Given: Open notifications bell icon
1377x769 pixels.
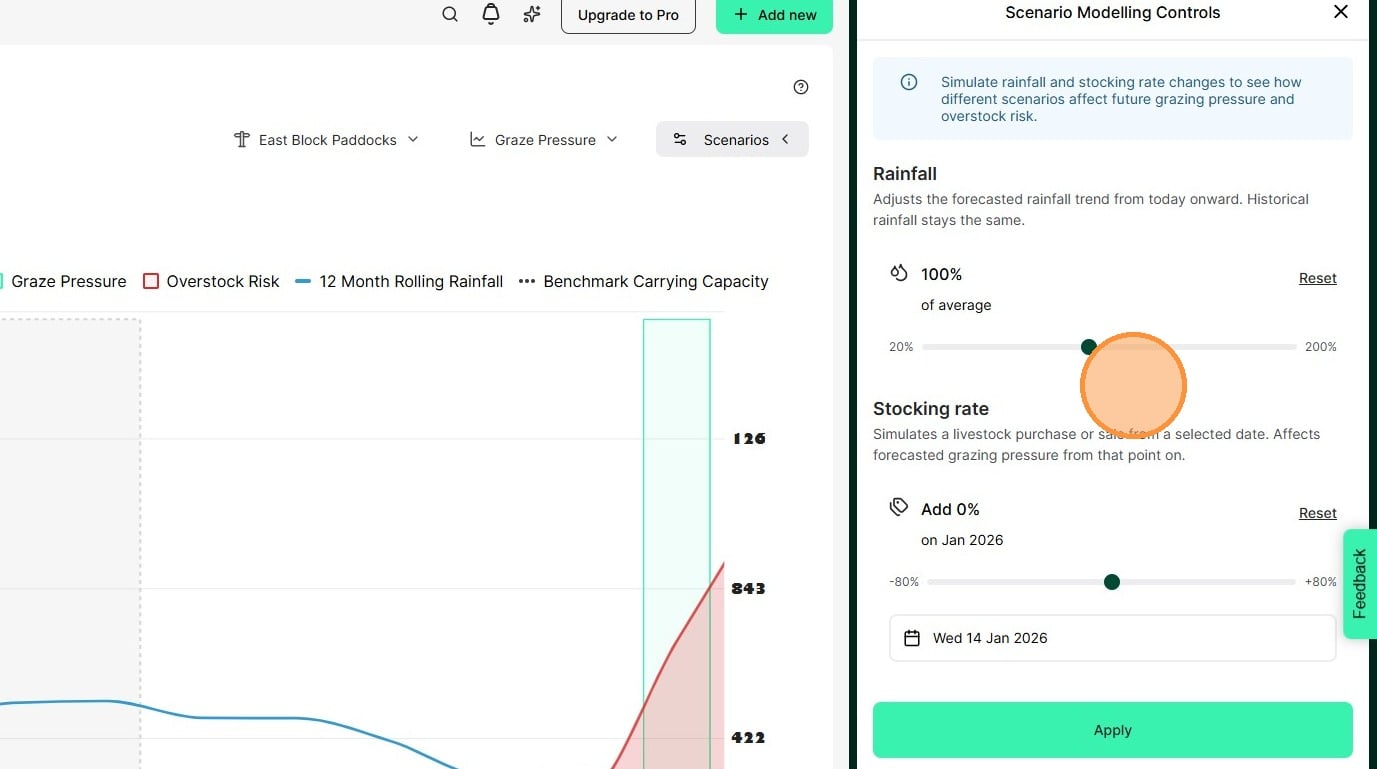Looking at the screenshot, I should tap(491, 14).
